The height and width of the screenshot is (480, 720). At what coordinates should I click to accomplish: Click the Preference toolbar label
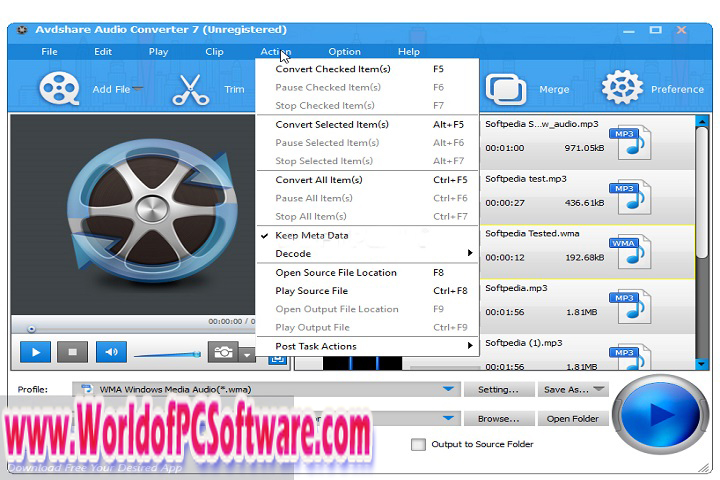click(677, 89)
